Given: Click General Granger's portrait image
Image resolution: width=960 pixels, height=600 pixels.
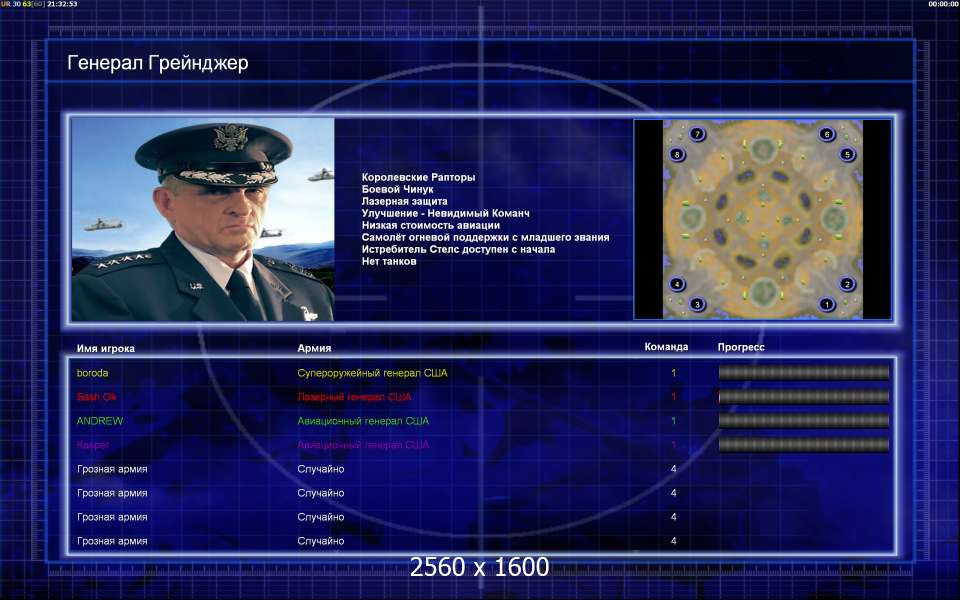Looking at the screenshot, I should [203, 219].
